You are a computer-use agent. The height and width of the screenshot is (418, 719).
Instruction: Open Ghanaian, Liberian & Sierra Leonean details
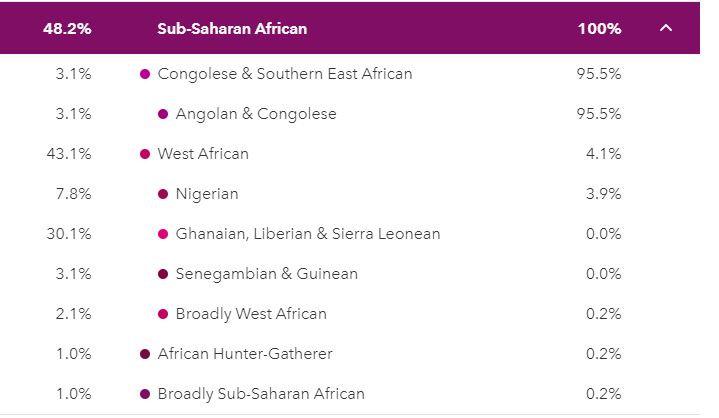point(308,234)
